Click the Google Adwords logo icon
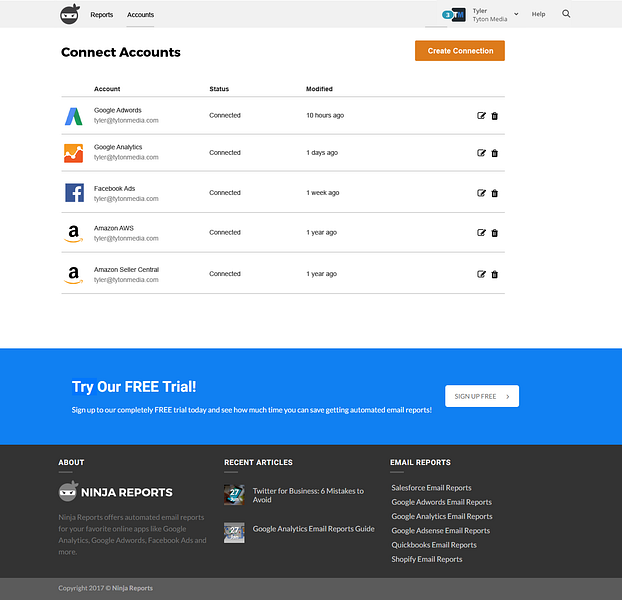 (x=73, y=116)
